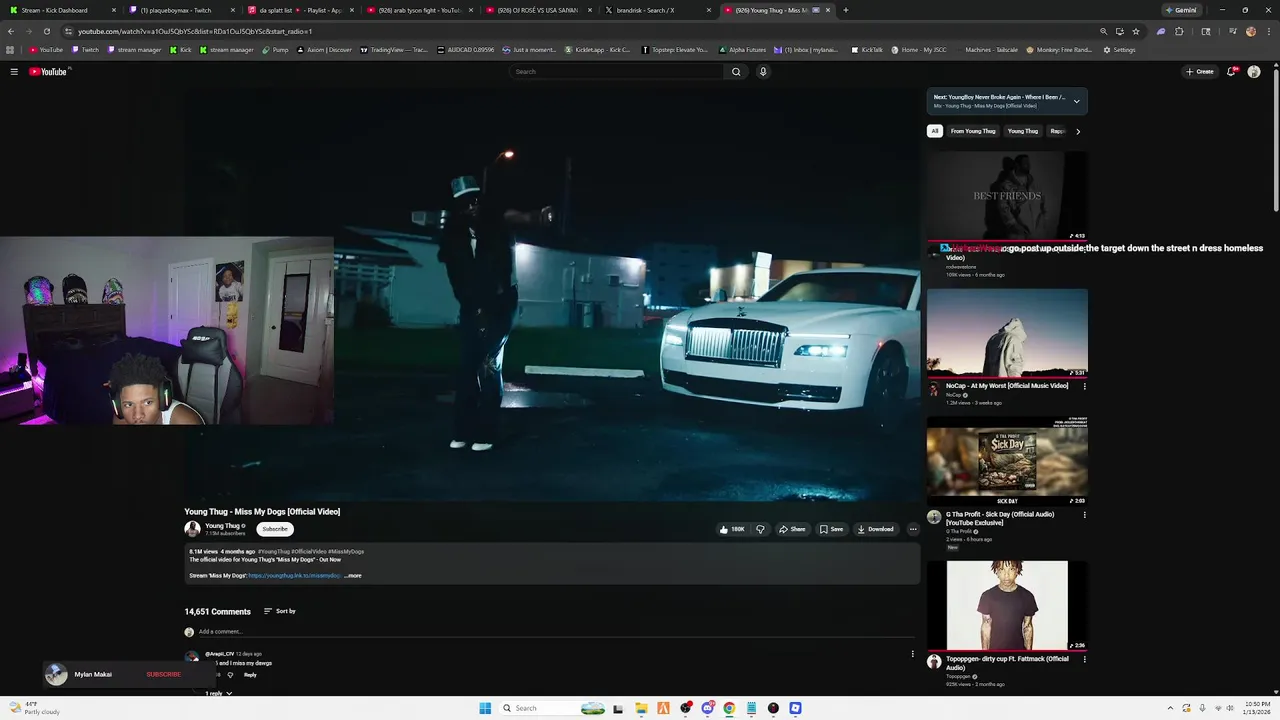Image resolution: width=1280 pixels, height=720 pixels.
Task: Click the Share button
Action: (x=792, y=529)
